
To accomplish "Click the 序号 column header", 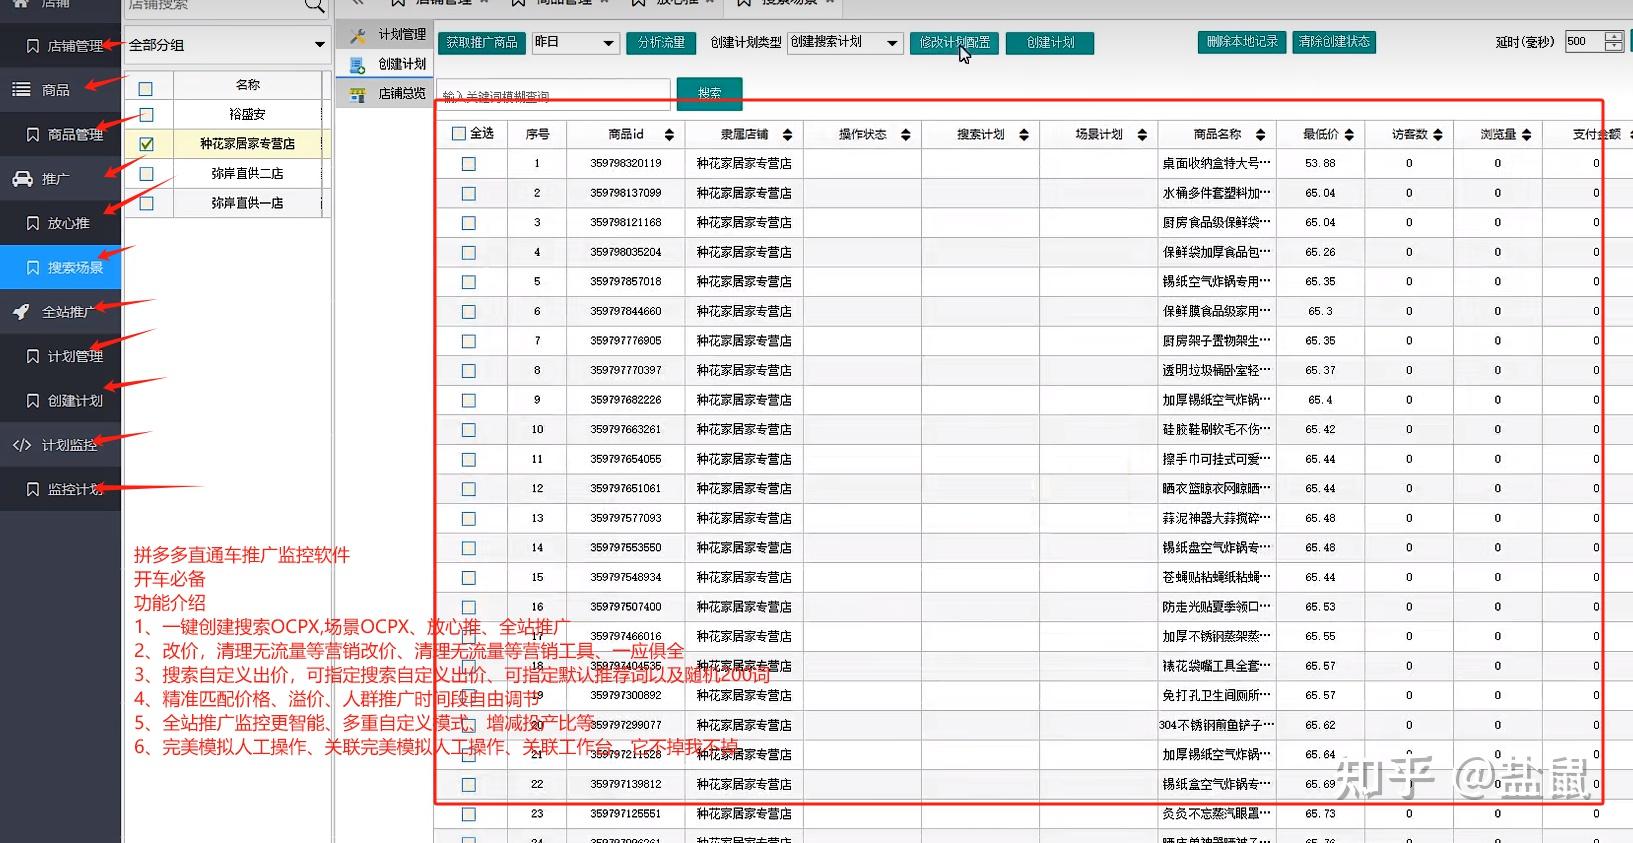I will point(537,134).
